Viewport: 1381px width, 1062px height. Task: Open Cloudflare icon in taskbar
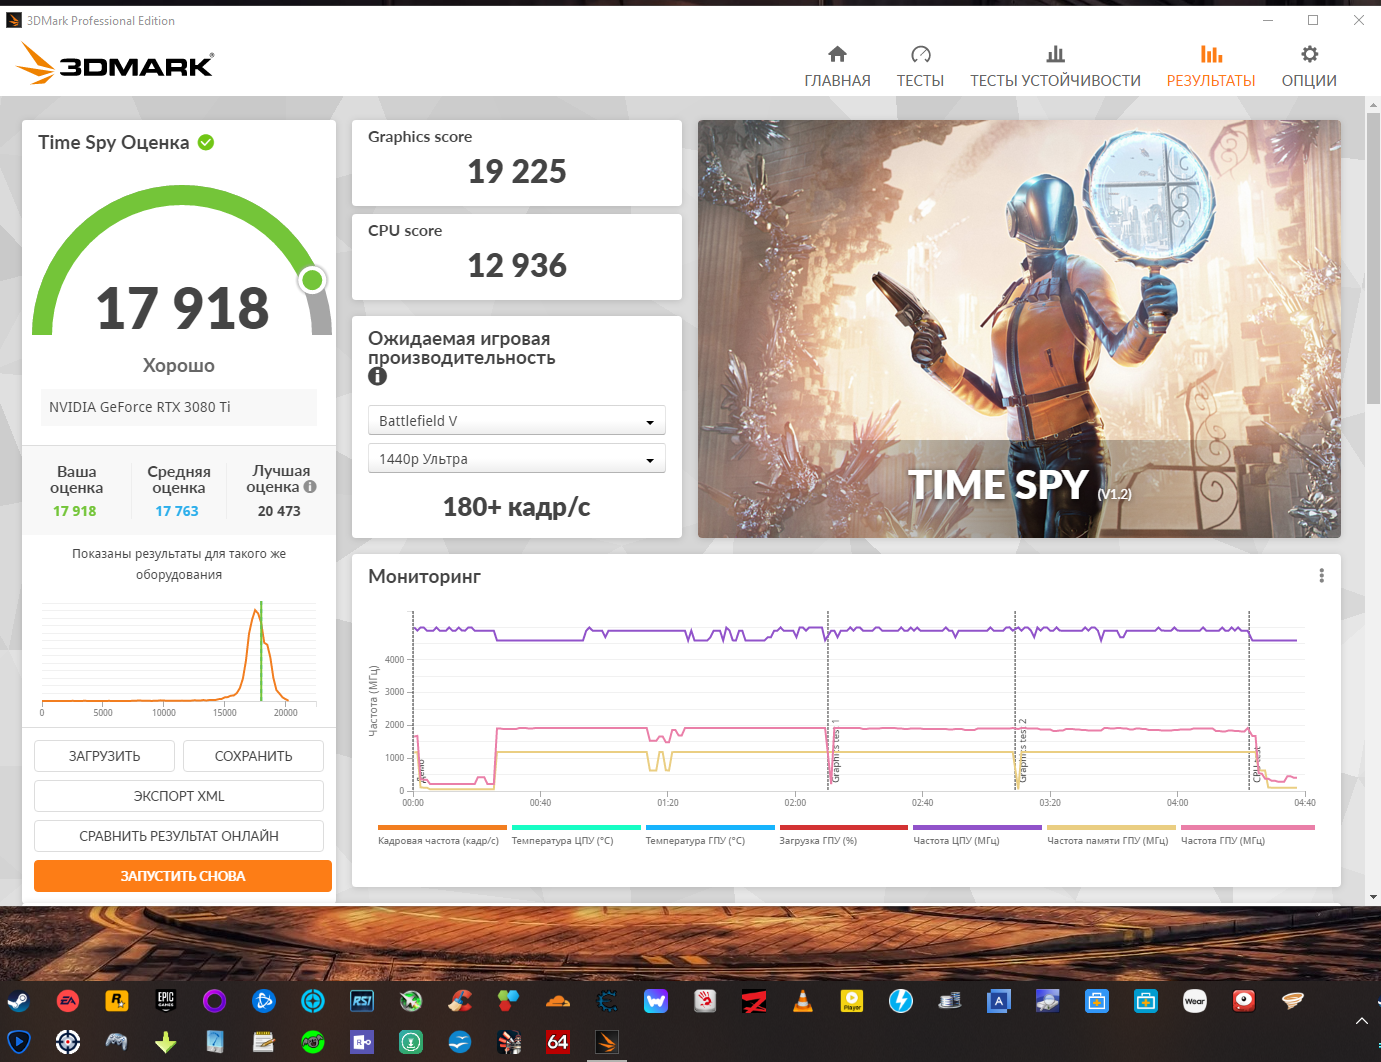pyautogui.click(x=558, y=1000)
